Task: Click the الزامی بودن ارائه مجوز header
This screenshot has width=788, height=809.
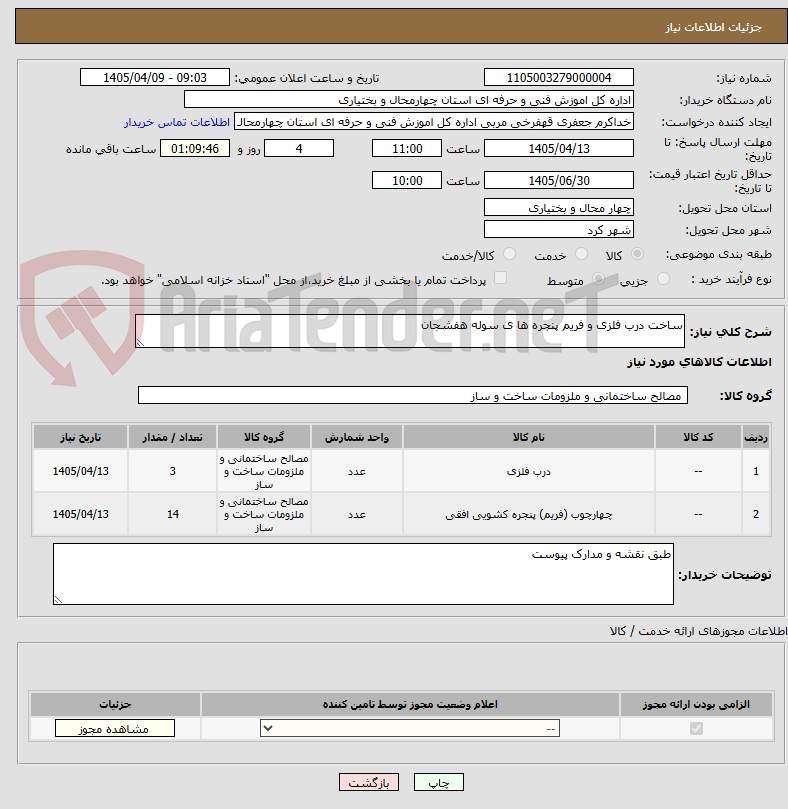Action: click(x=696, y=704)
